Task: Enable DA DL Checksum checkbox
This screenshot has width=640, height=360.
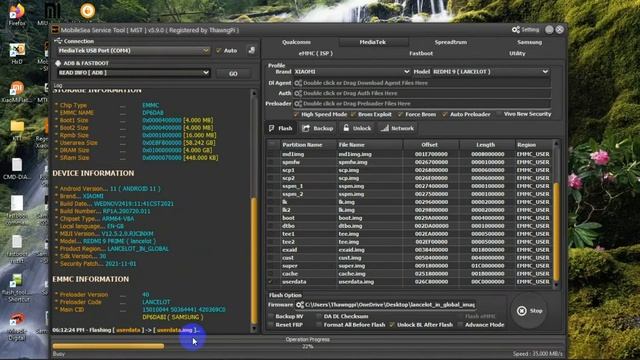Action: click(319, 316)
